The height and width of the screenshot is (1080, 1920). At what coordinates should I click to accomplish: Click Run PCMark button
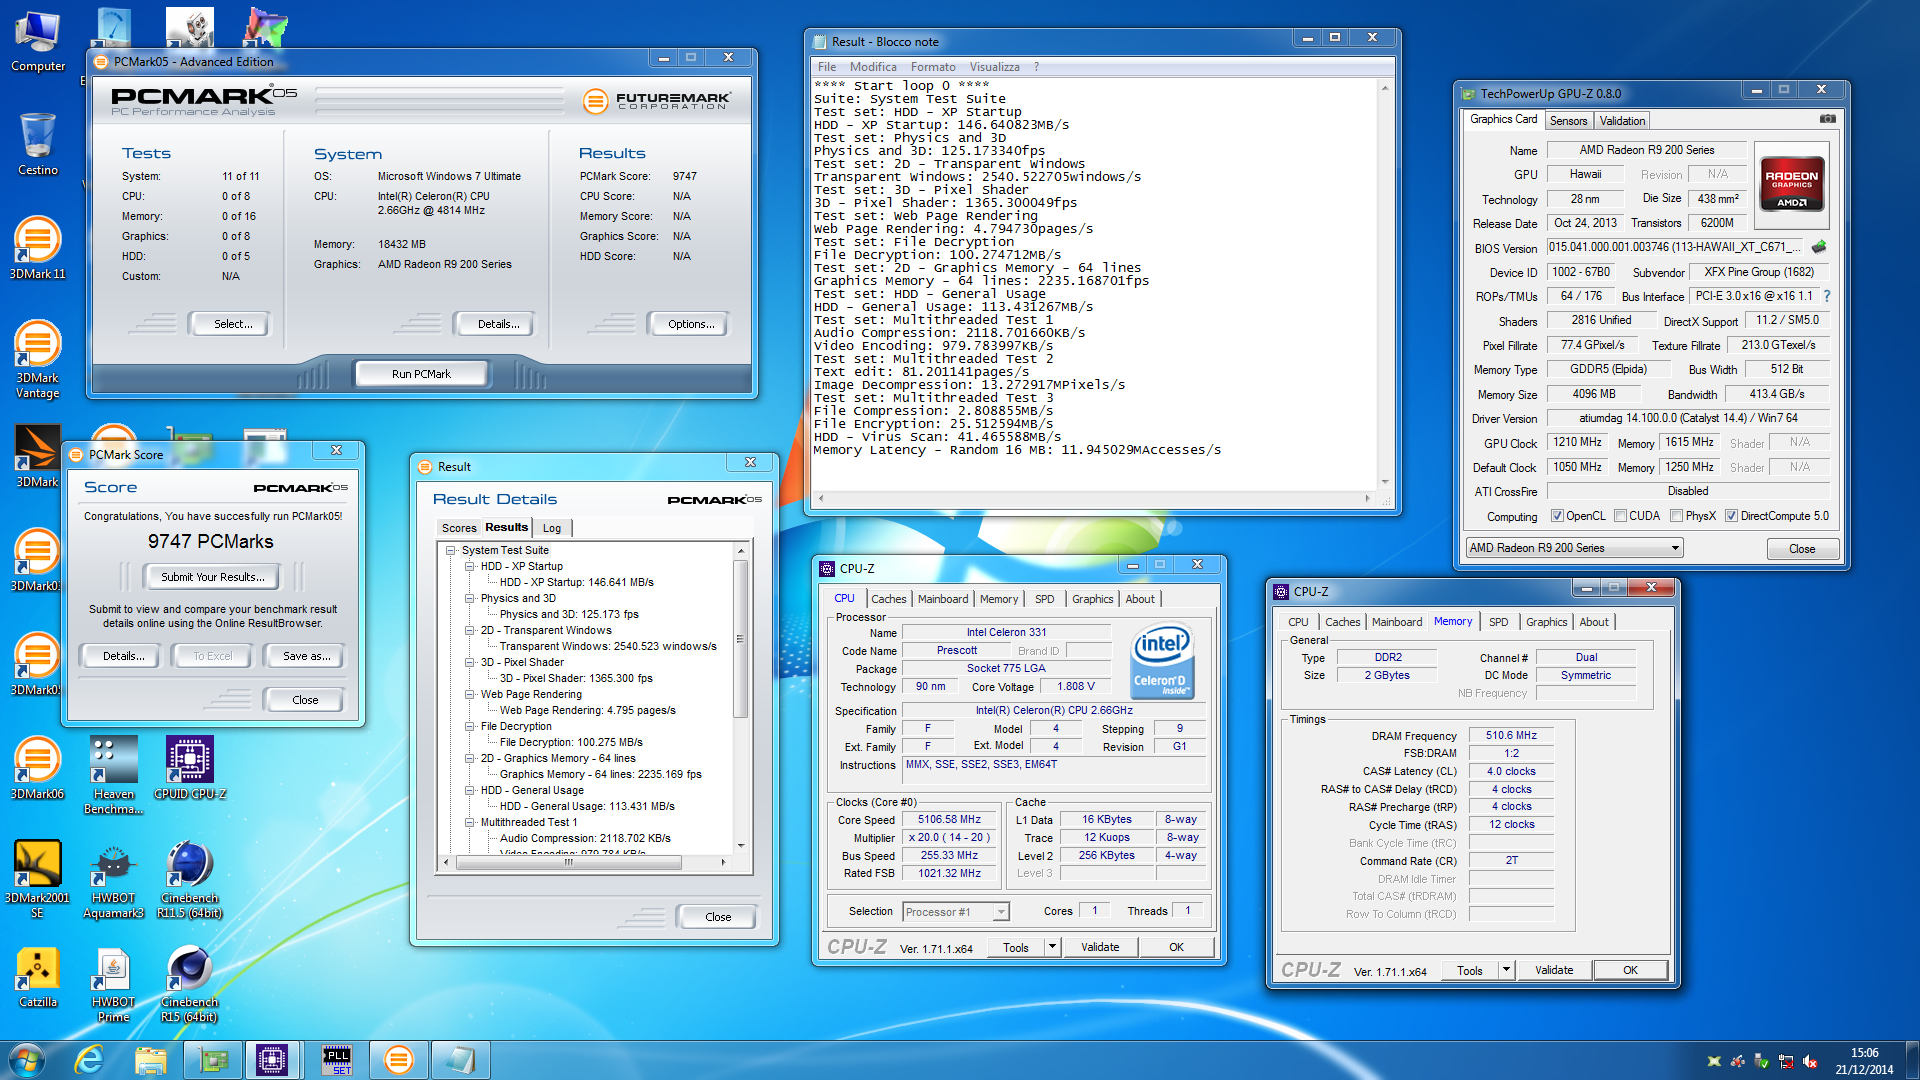421,374
